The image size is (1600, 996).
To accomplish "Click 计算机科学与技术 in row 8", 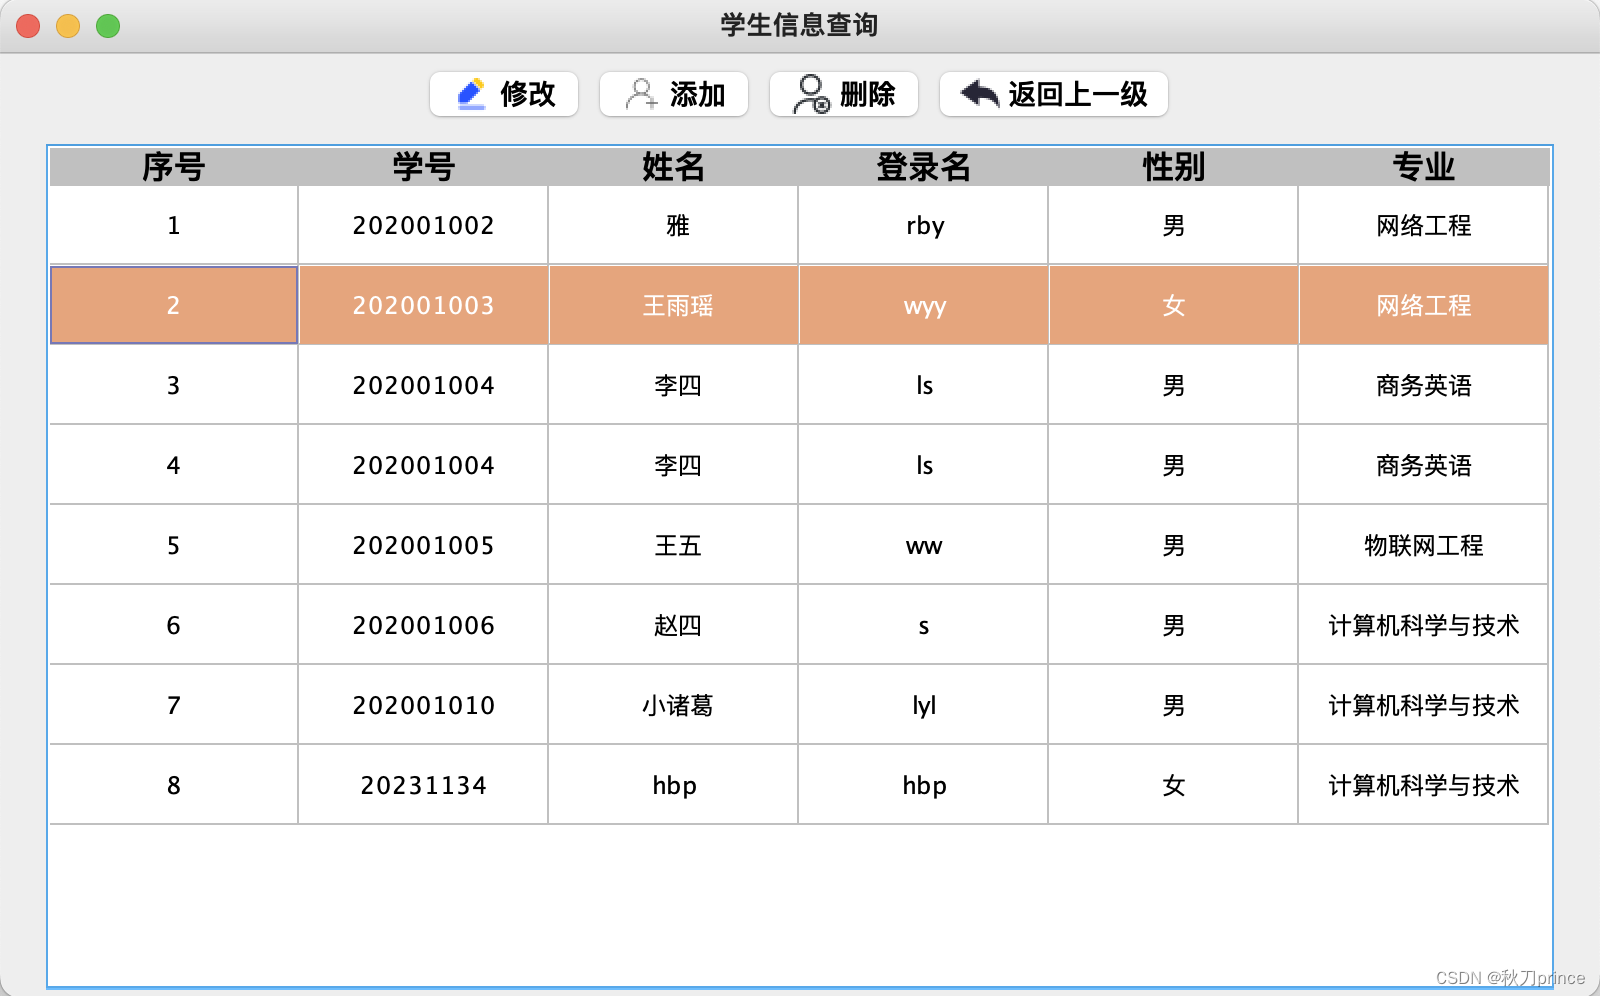I will pyautogui.click(x=1424, y=785).
